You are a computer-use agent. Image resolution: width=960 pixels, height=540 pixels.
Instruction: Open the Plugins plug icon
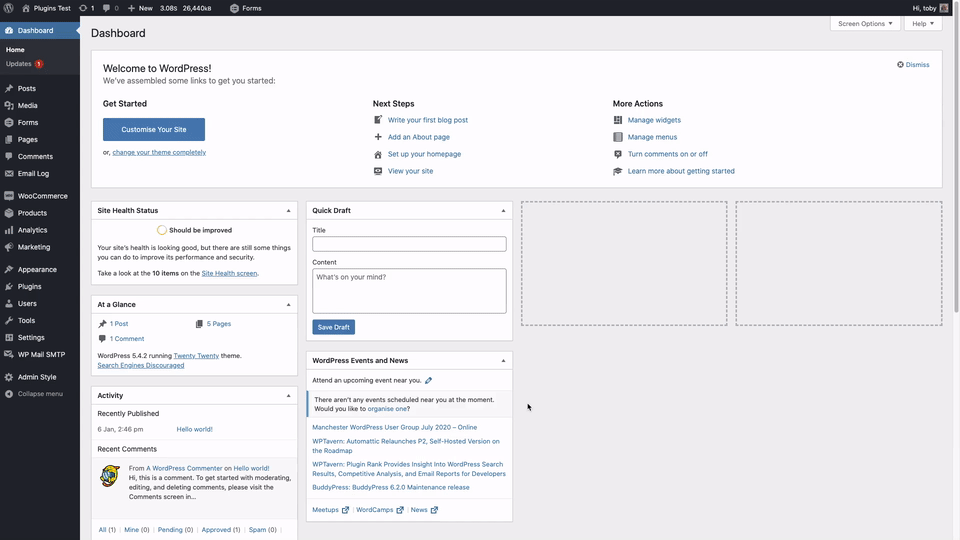pos(9,287)
